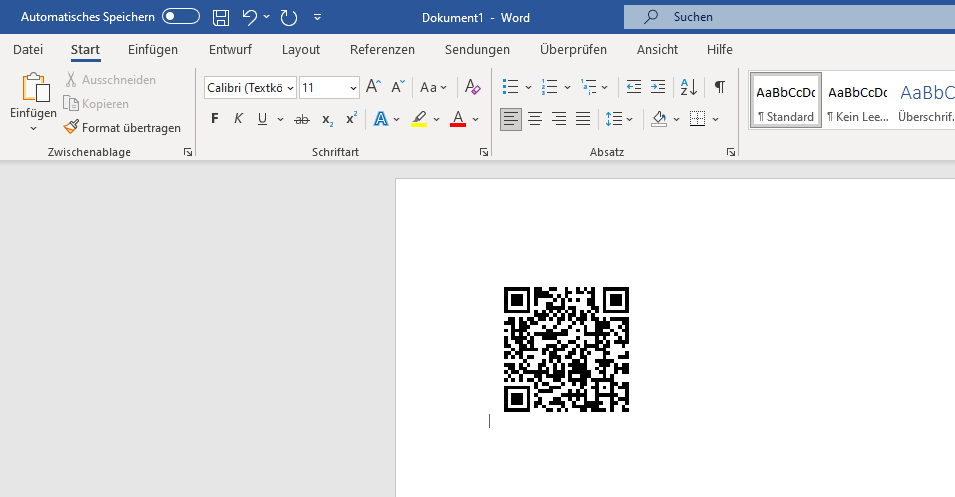
Task: Toggle underline formatting (U)
Action: (x=263, y=119)
